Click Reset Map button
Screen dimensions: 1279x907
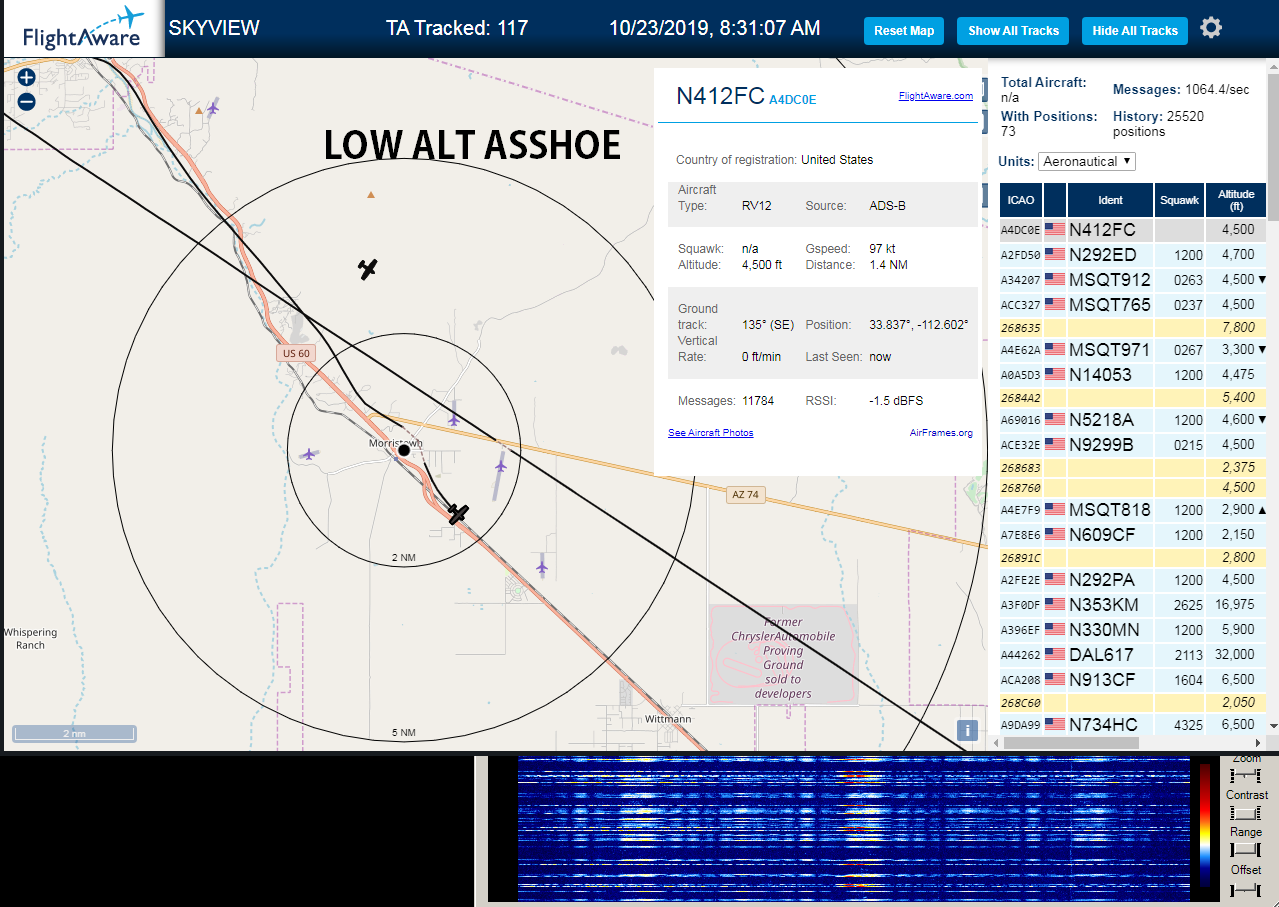click(904, 31)
